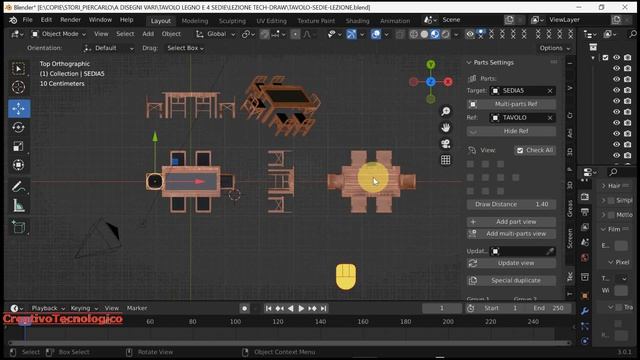Switch orthographic/perspective grid icon

click(x=446, y=160)
